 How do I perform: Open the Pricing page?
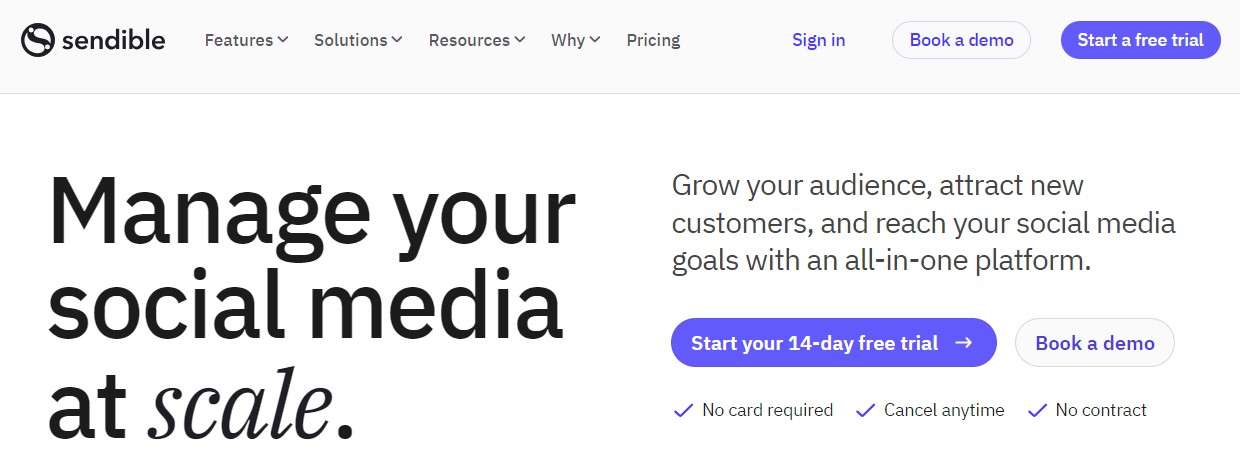[x=653, y=40]
